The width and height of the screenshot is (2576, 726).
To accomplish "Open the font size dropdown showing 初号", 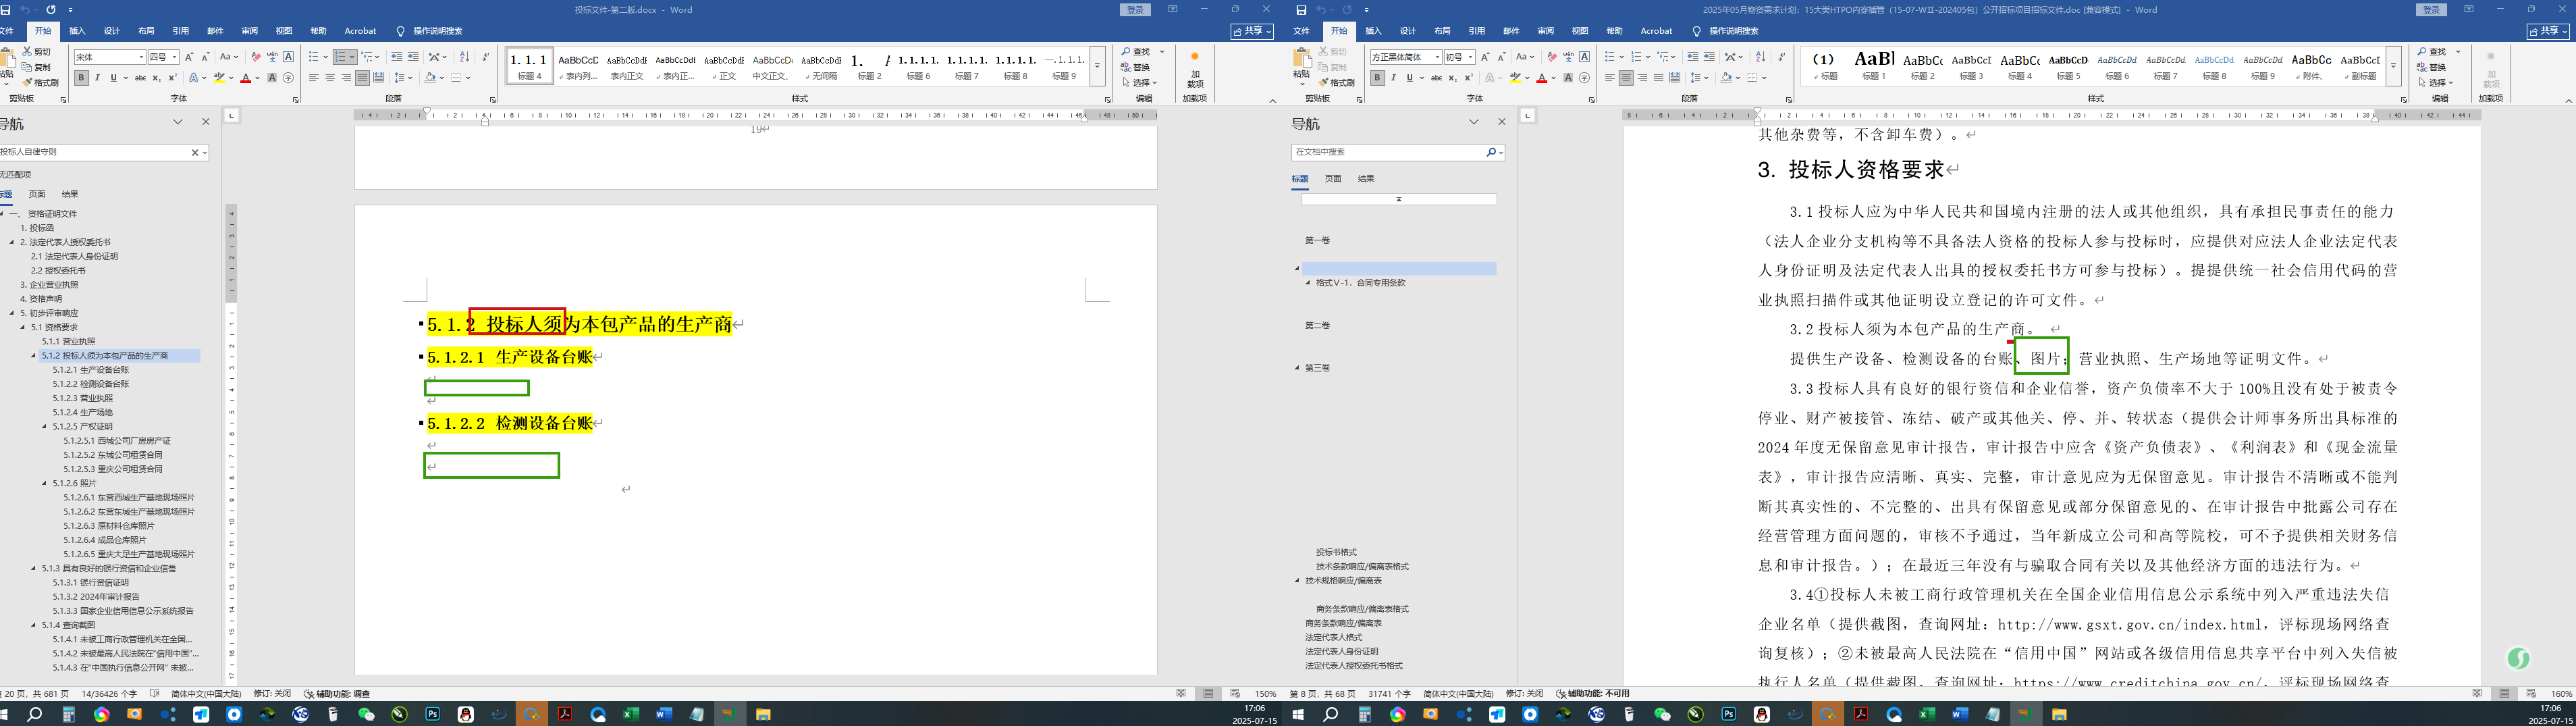I will pyautogui.click(x=1470, y=58).
